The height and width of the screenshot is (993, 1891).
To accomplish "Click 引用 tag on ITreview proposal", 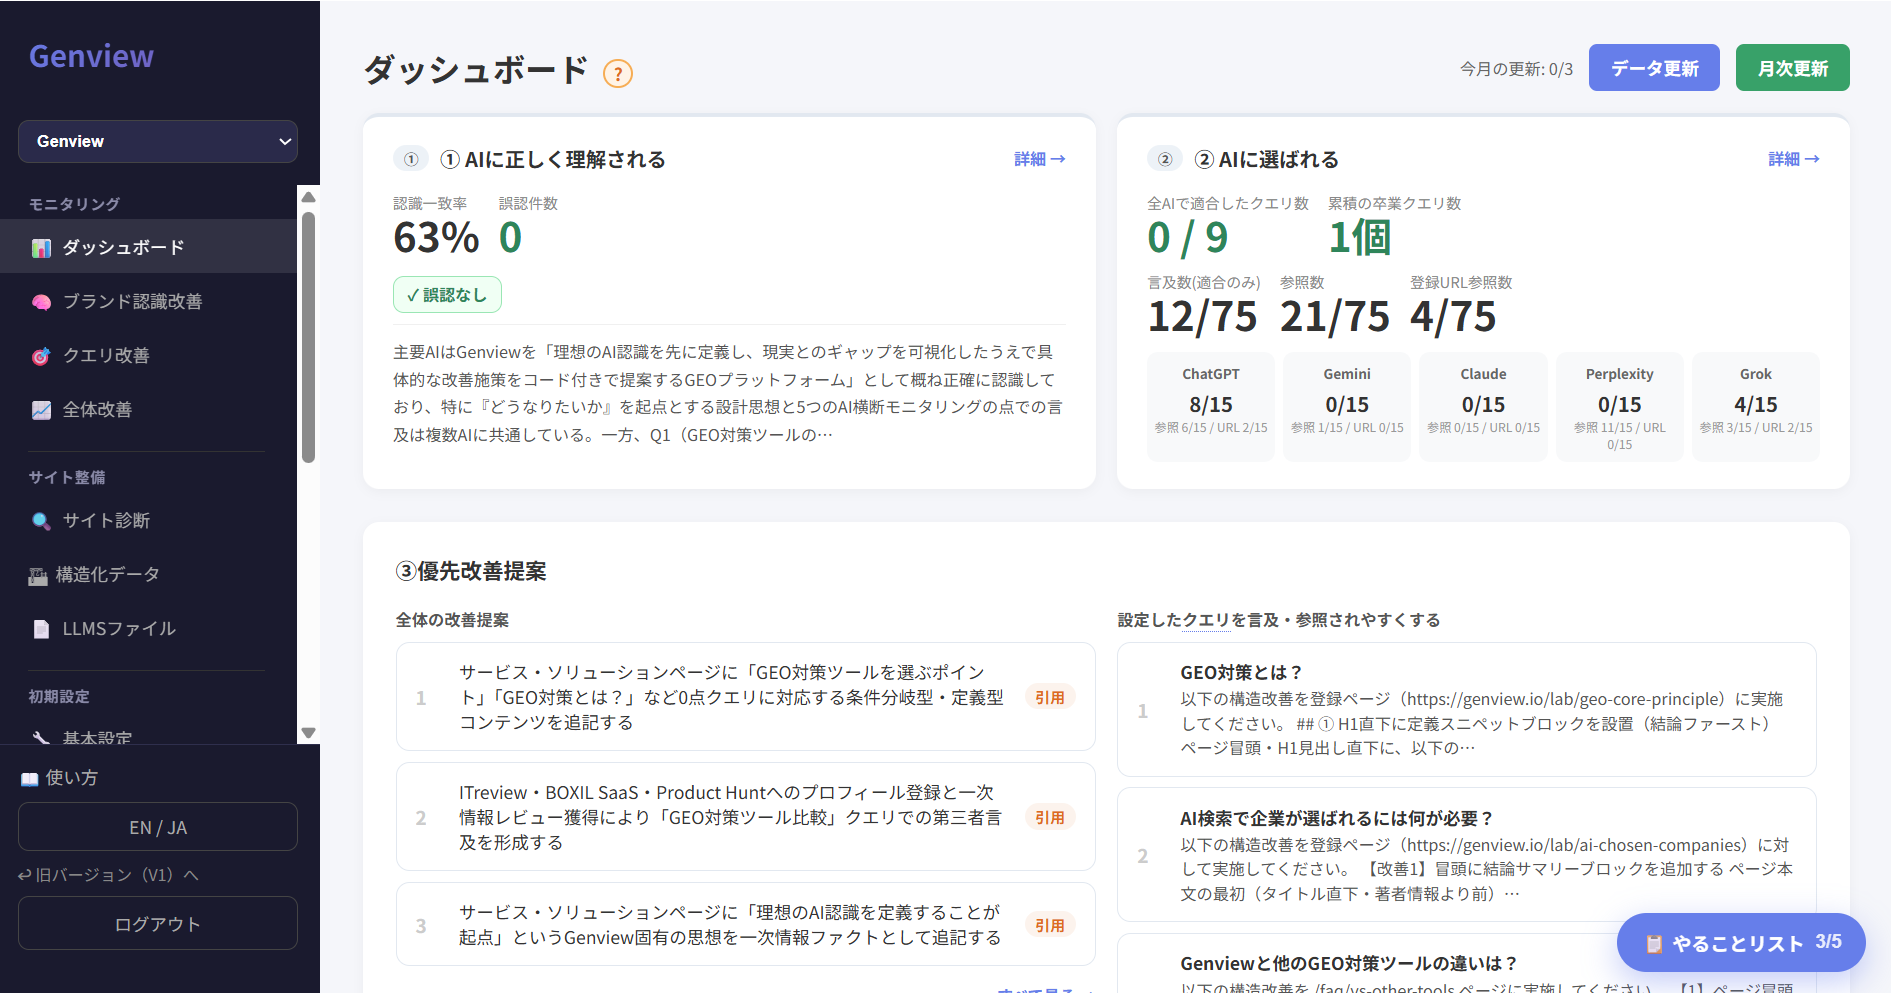I will coord(1050,817).
